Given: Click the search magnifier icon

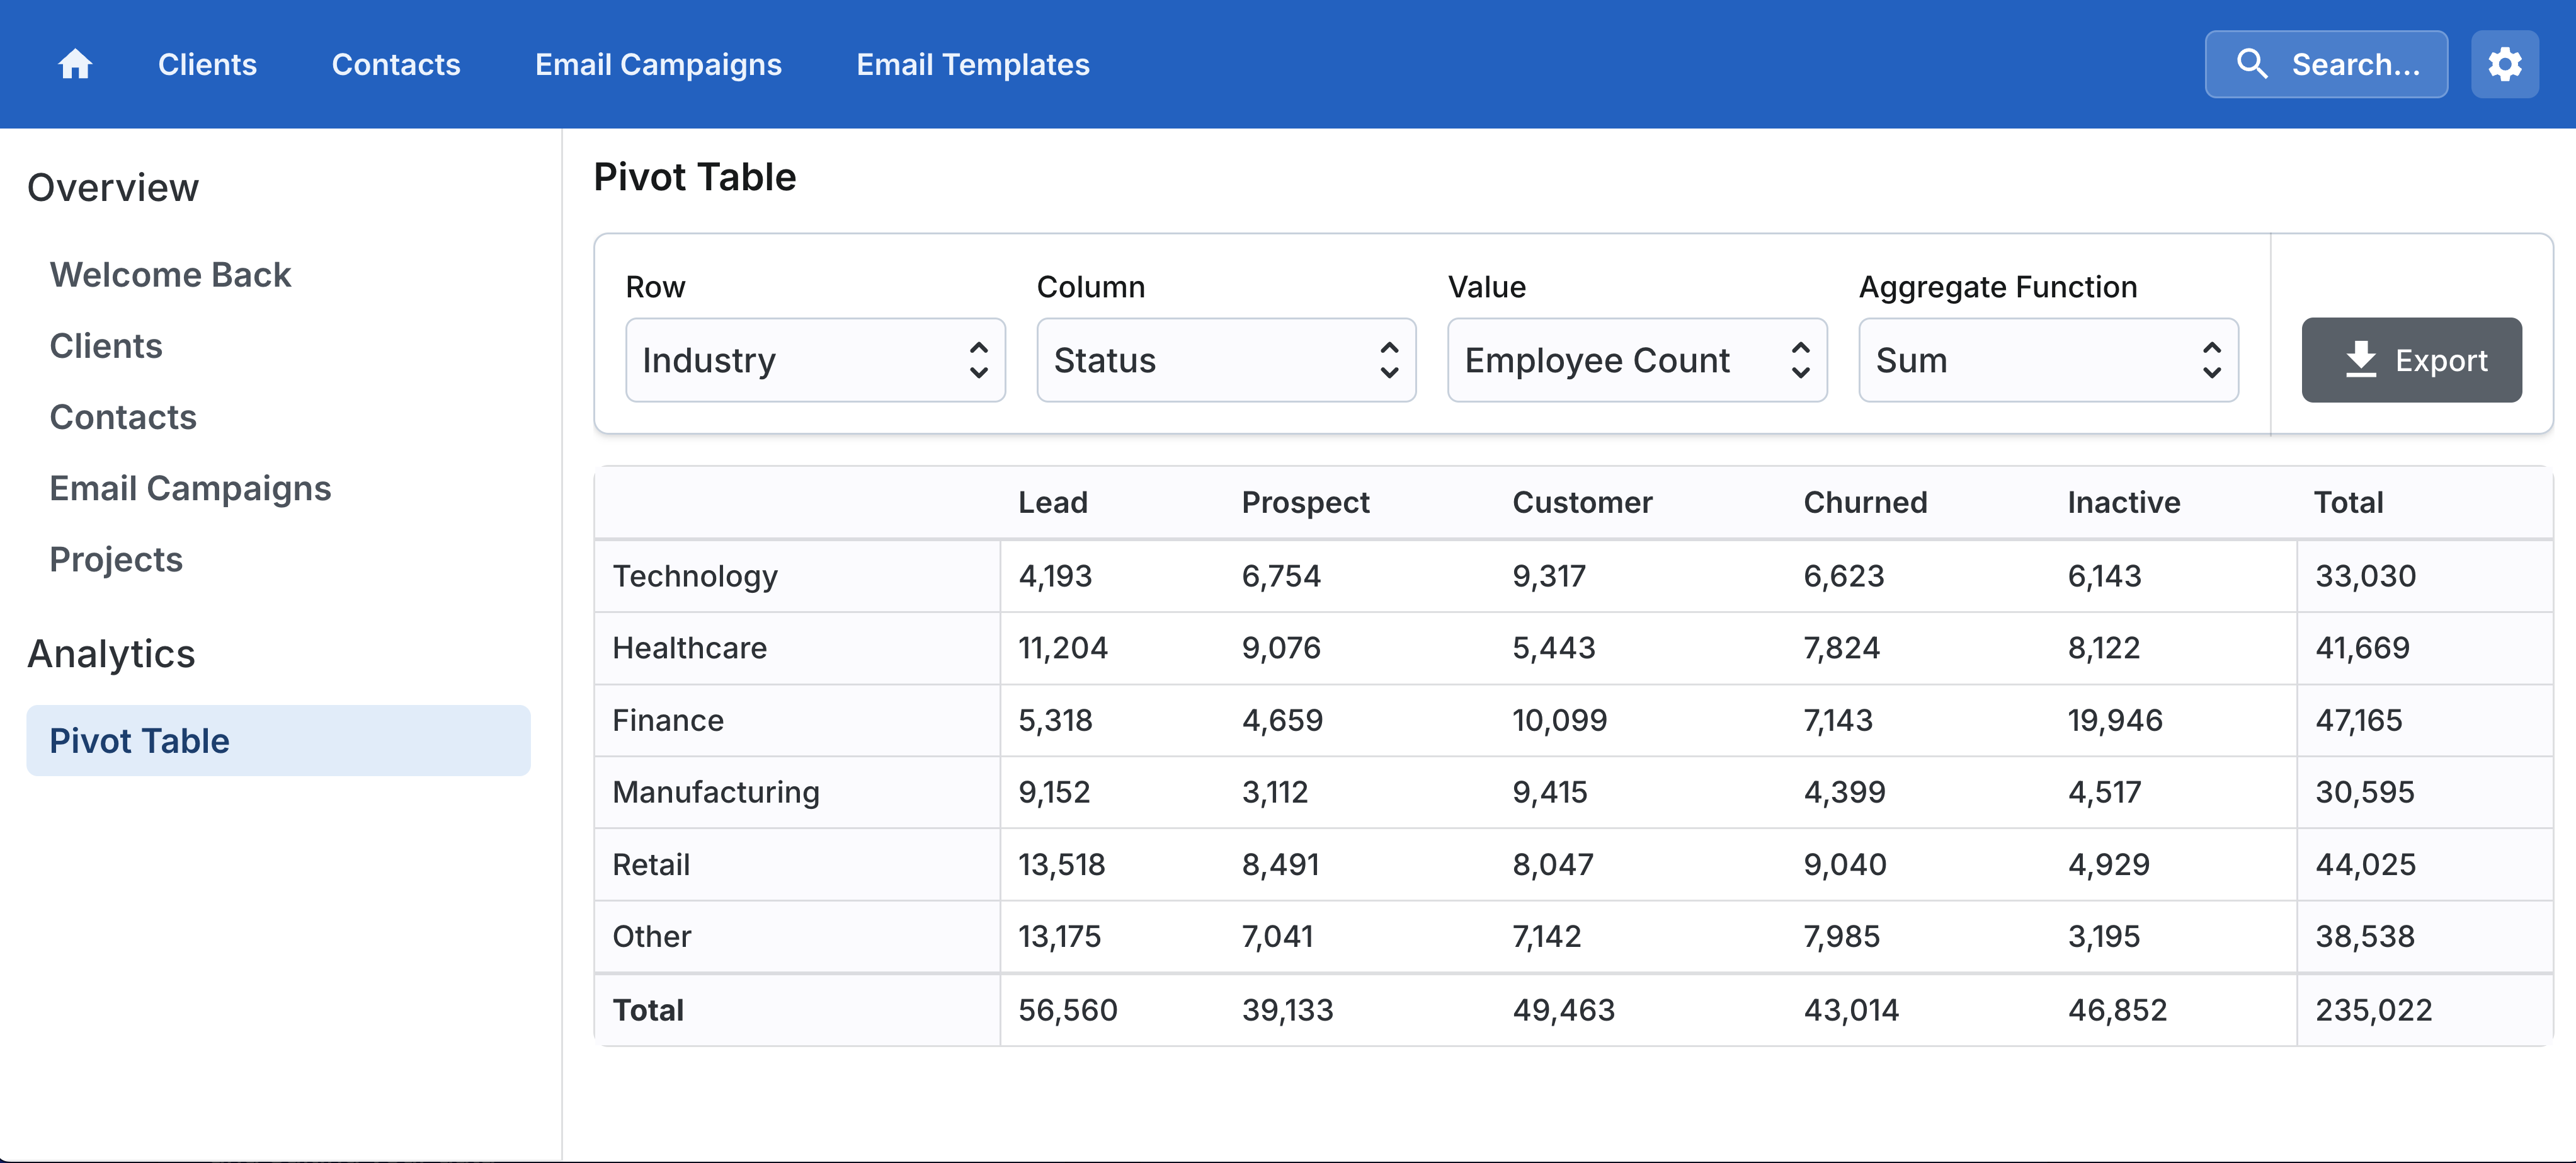Looking at the screenshot, I should (2251, 64).
